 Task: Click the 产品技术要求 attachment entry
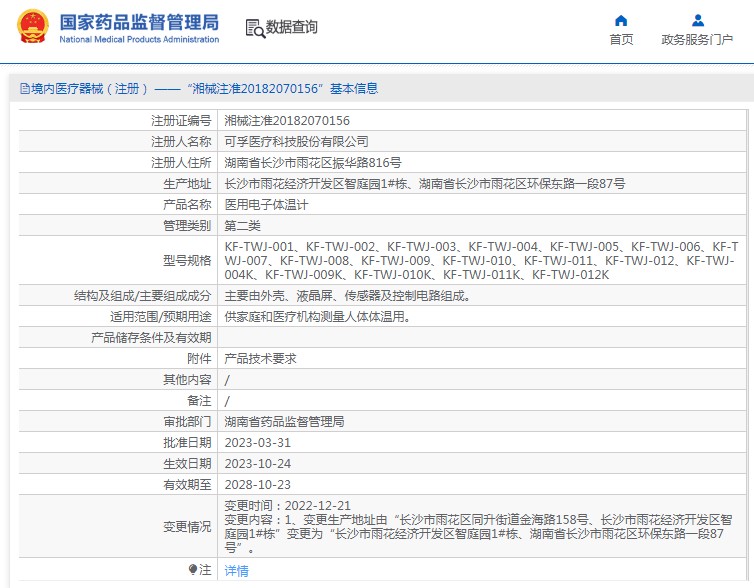point(260,358)
